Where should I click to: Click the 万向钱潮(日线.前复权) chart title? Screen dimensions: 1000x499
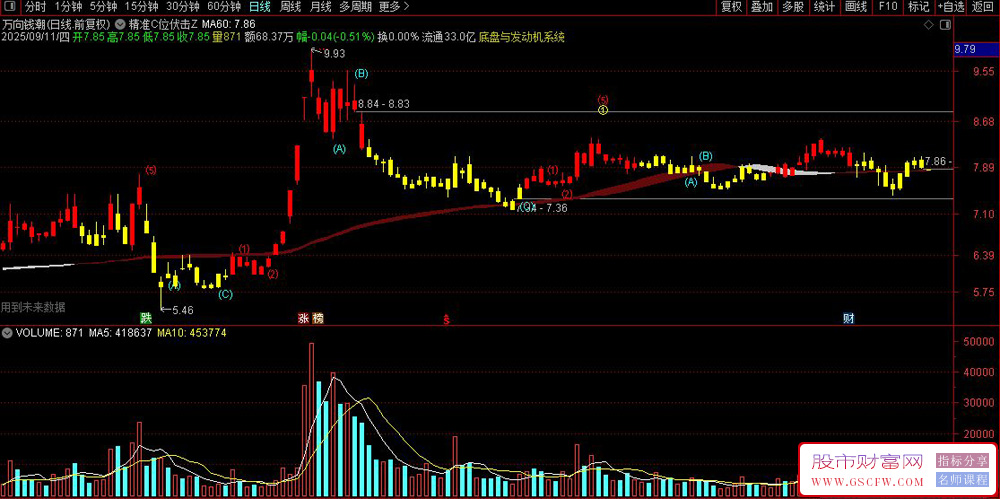click(56, 24)
